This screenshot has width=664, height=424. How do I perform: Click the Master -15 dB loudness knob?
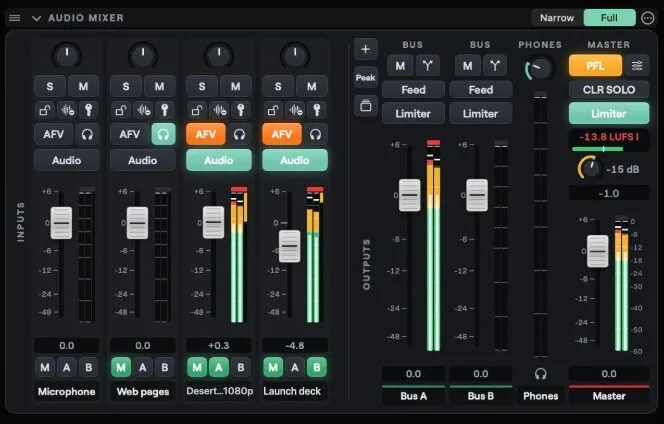pyautogui.click(x=590, y=168)
